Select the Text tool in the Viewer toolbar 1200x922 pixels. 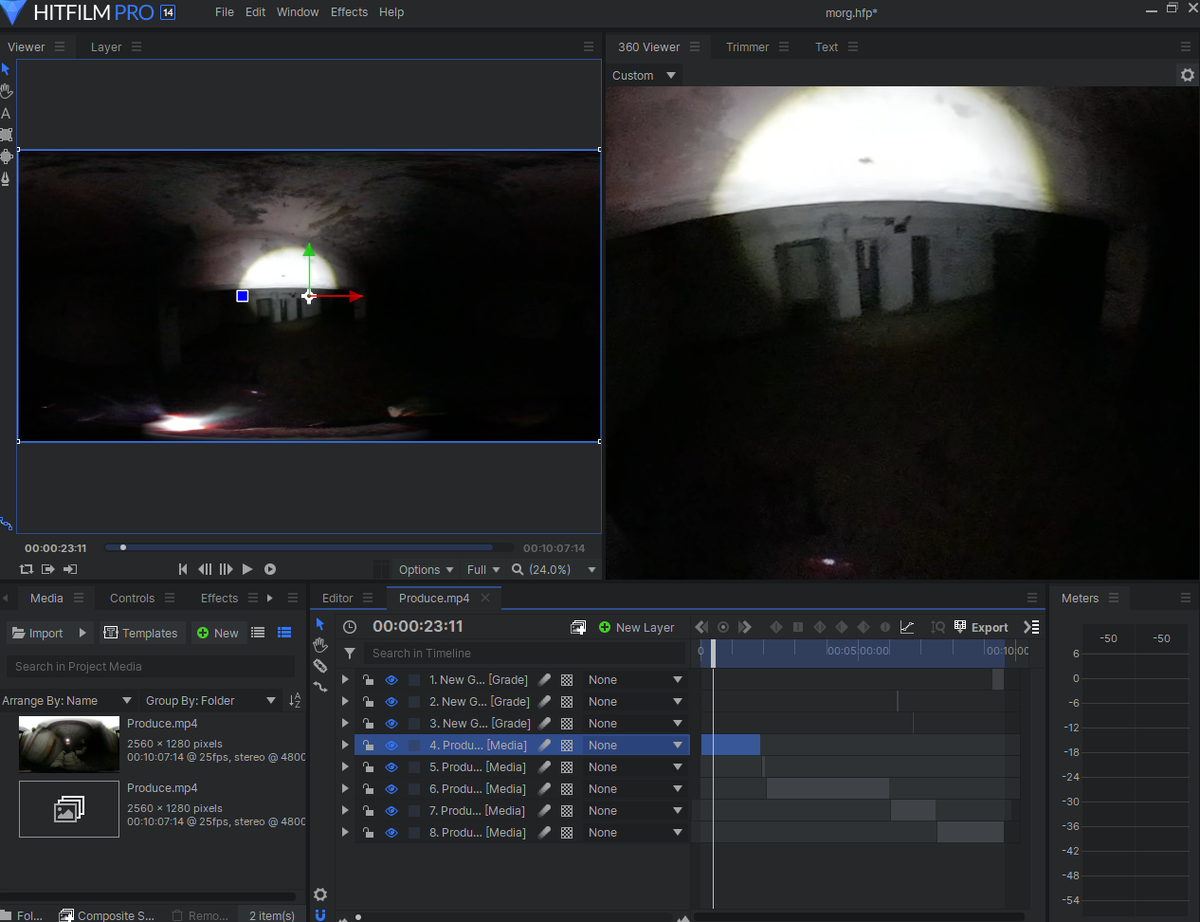(x=6, y=113)
